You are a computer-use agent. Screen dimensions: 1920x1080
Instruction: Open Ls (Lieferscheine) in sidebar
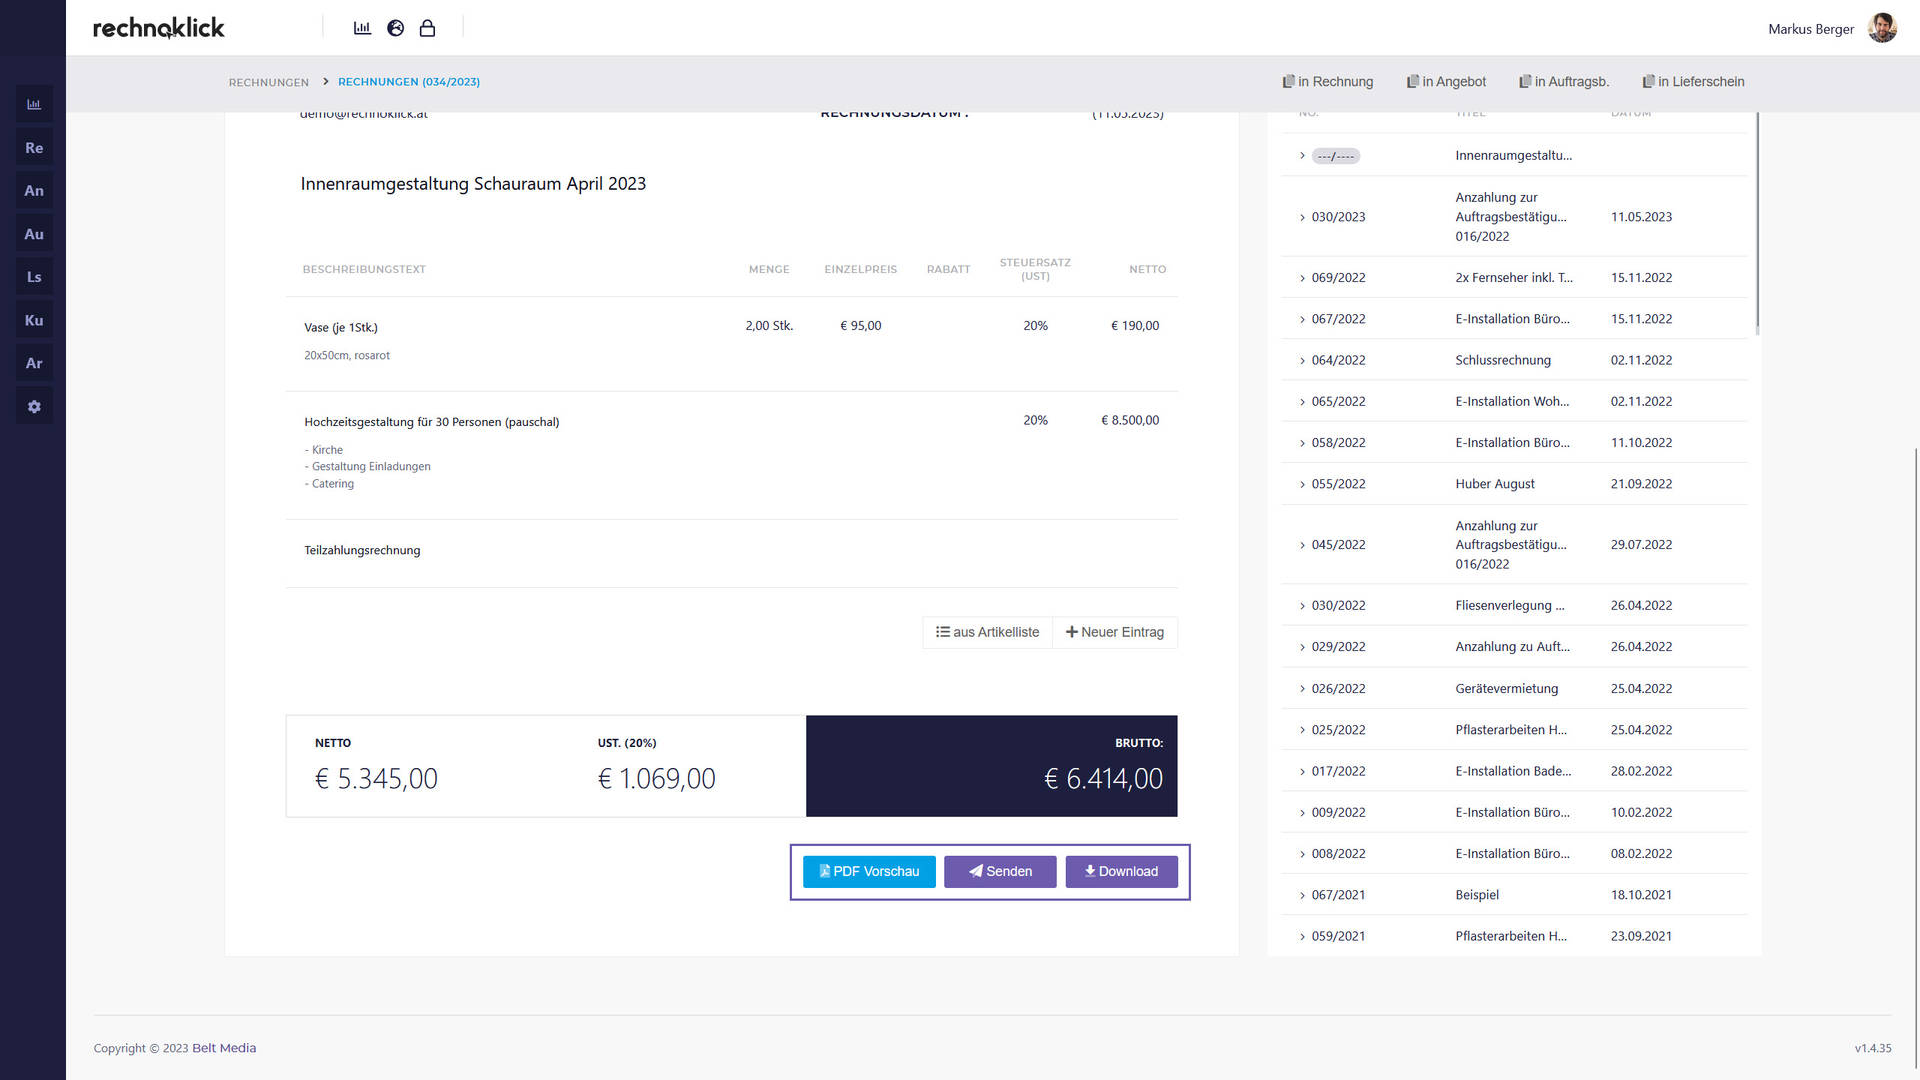[x=34, y=277]
